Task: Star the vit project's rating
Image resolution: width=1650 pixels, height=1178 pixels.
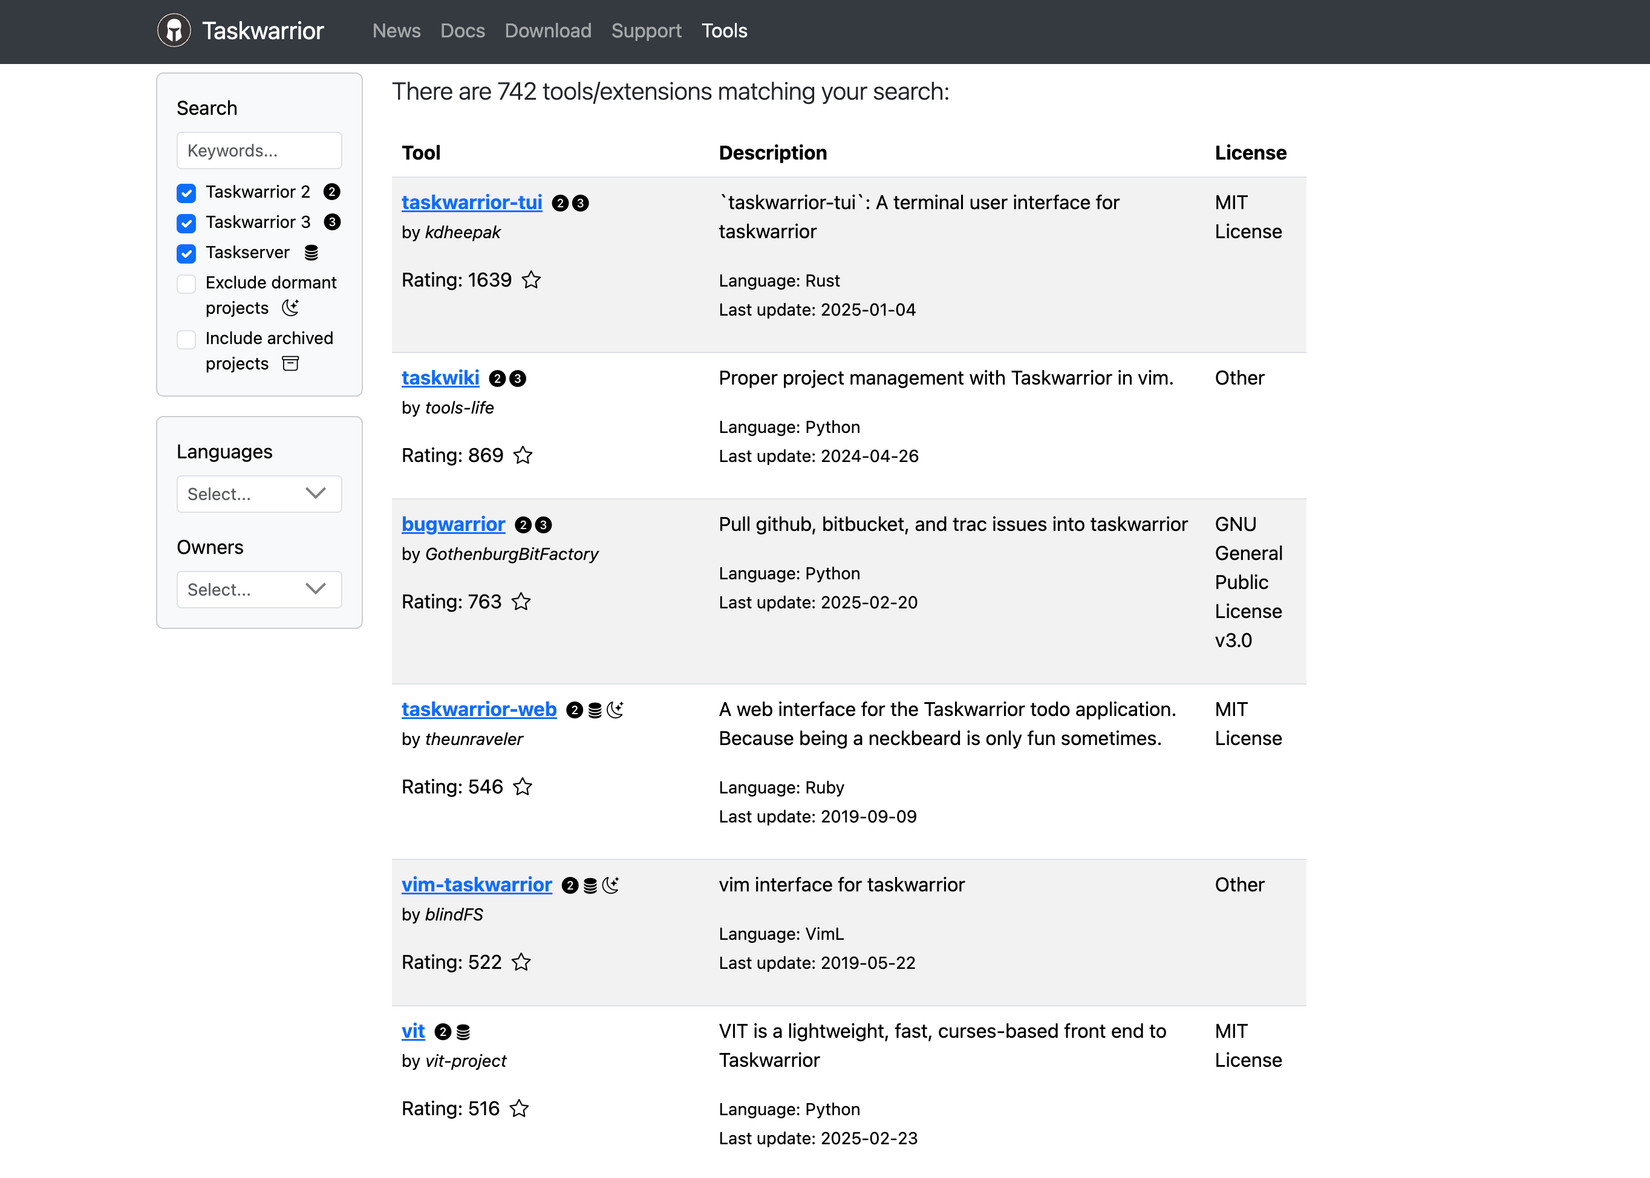Action: coord(520,1108)
